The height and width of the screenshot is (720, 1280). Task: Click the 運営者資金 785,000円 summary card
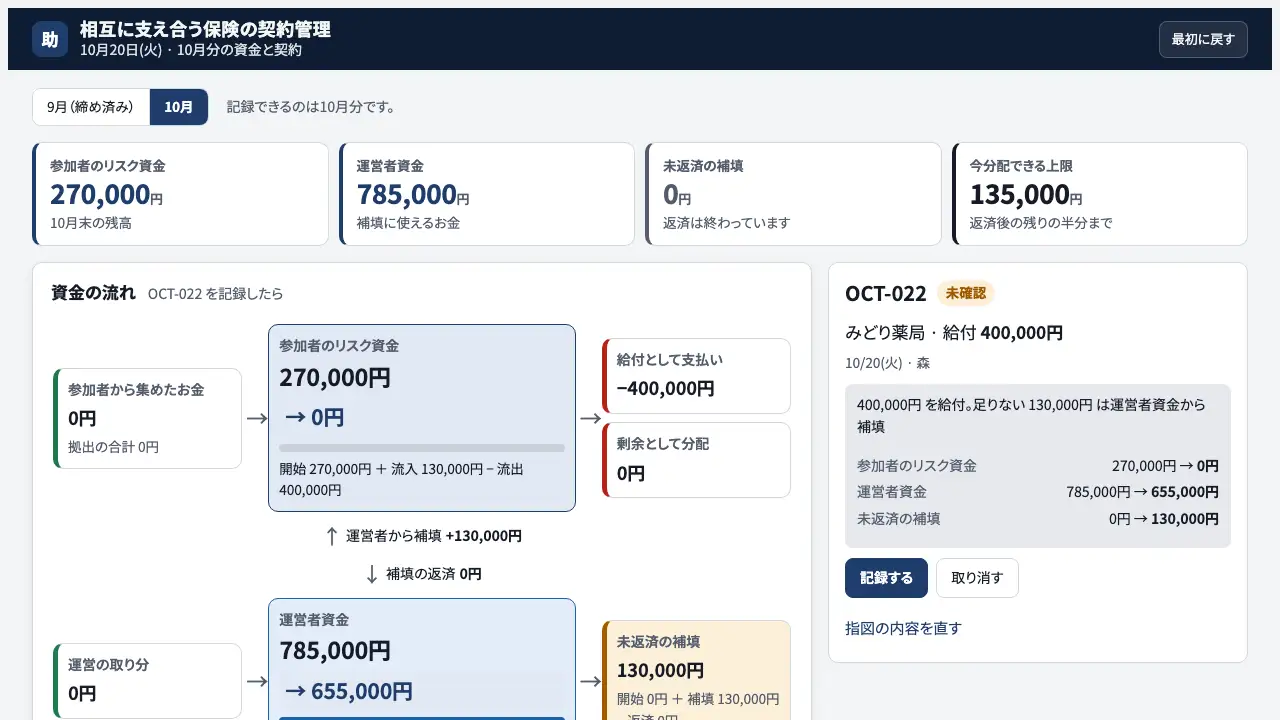(x=487, y=194)
